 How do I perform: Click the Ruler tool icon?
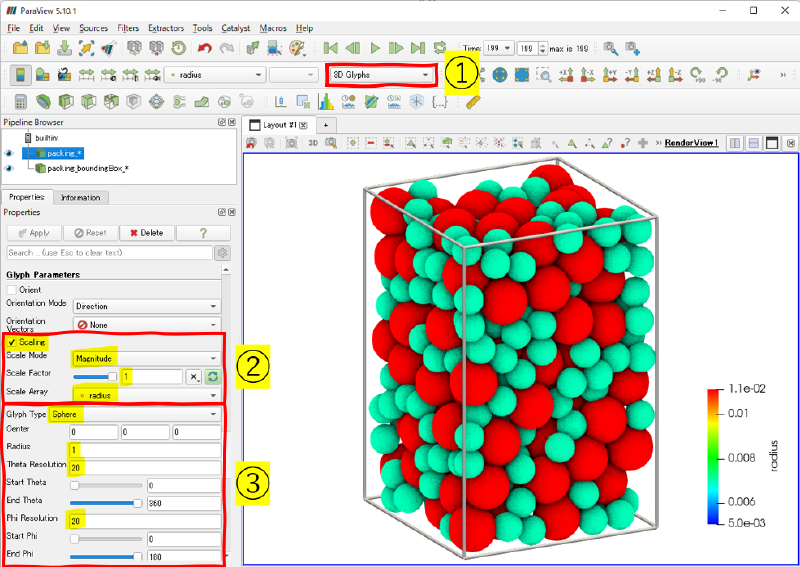[473, 101]
